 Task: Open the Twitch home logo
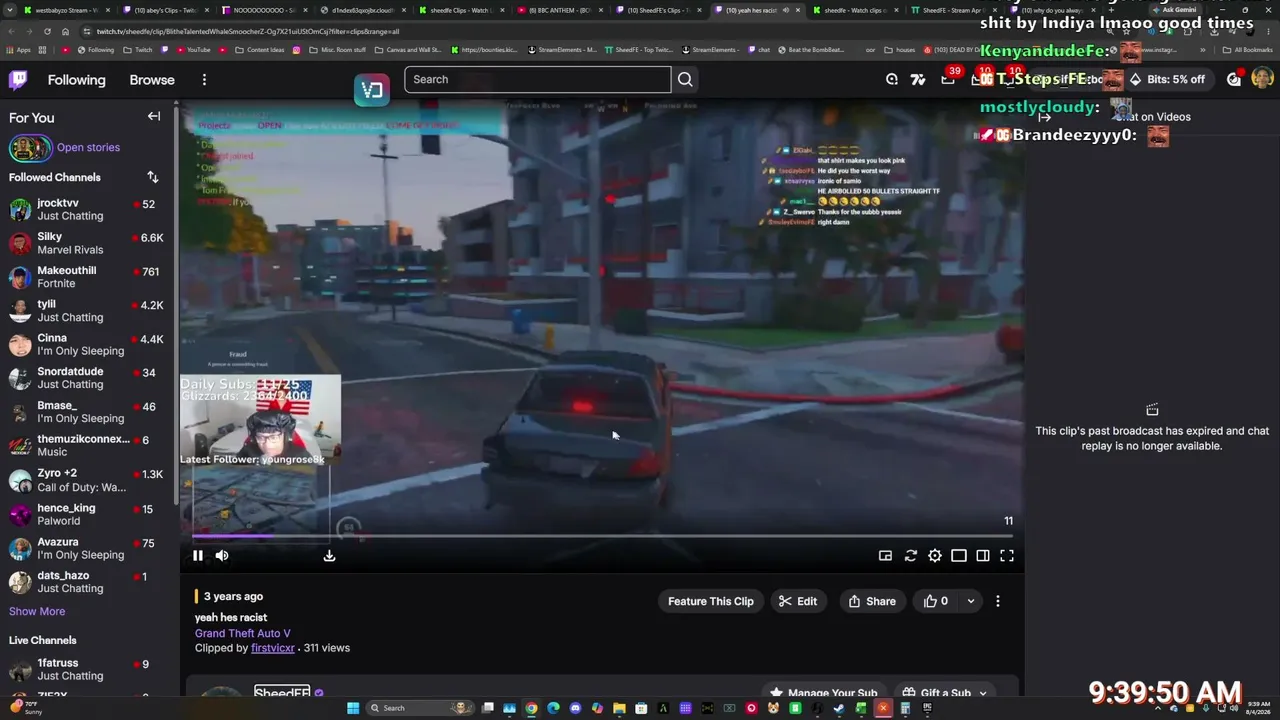[x=18, y=80]
